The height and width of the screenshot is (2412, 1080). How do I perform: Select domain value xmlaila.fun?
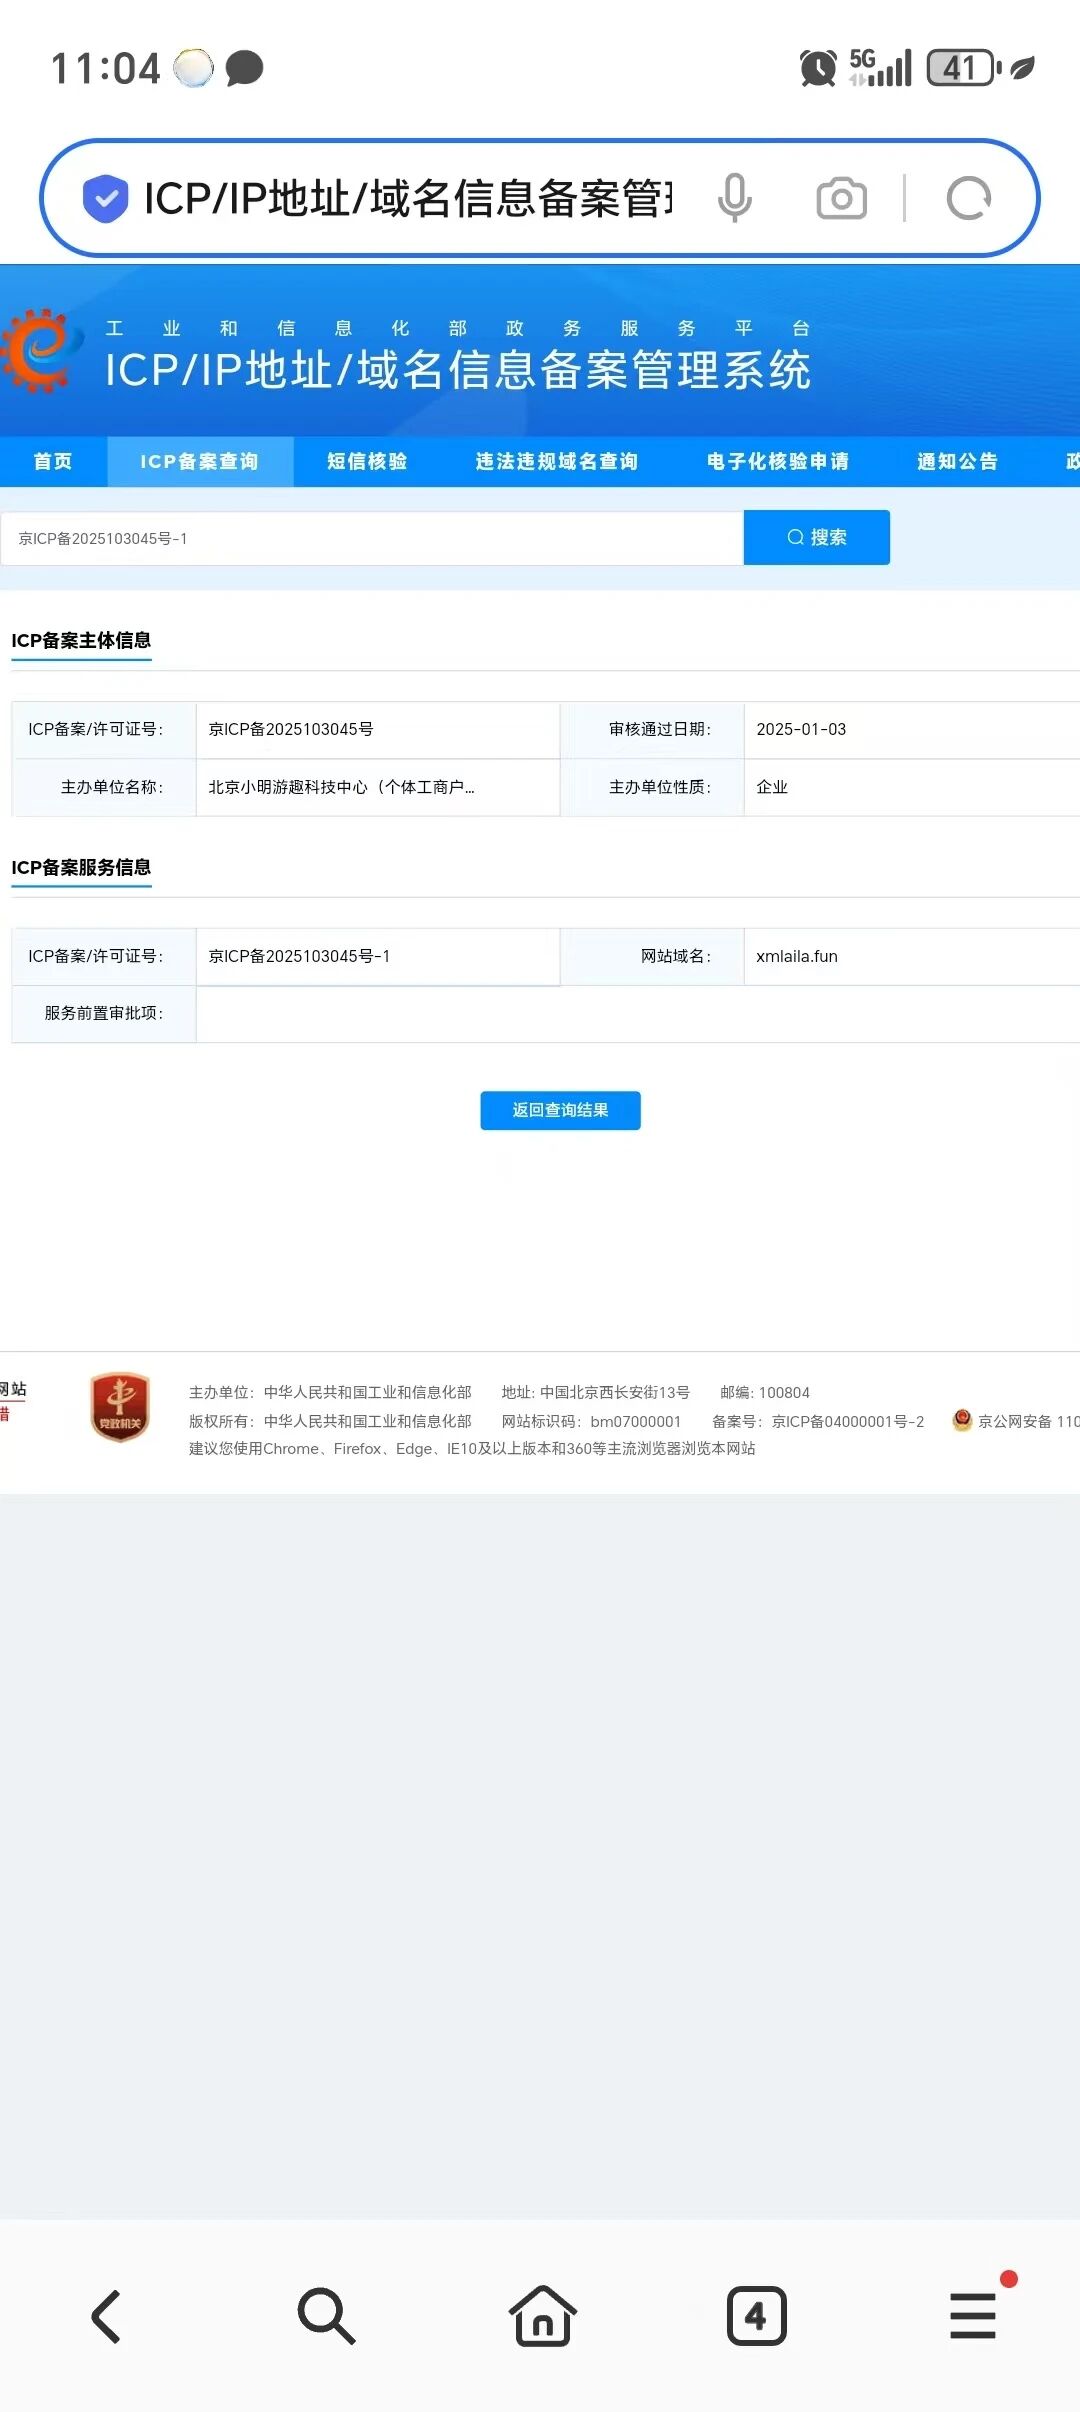click(797, 956)
